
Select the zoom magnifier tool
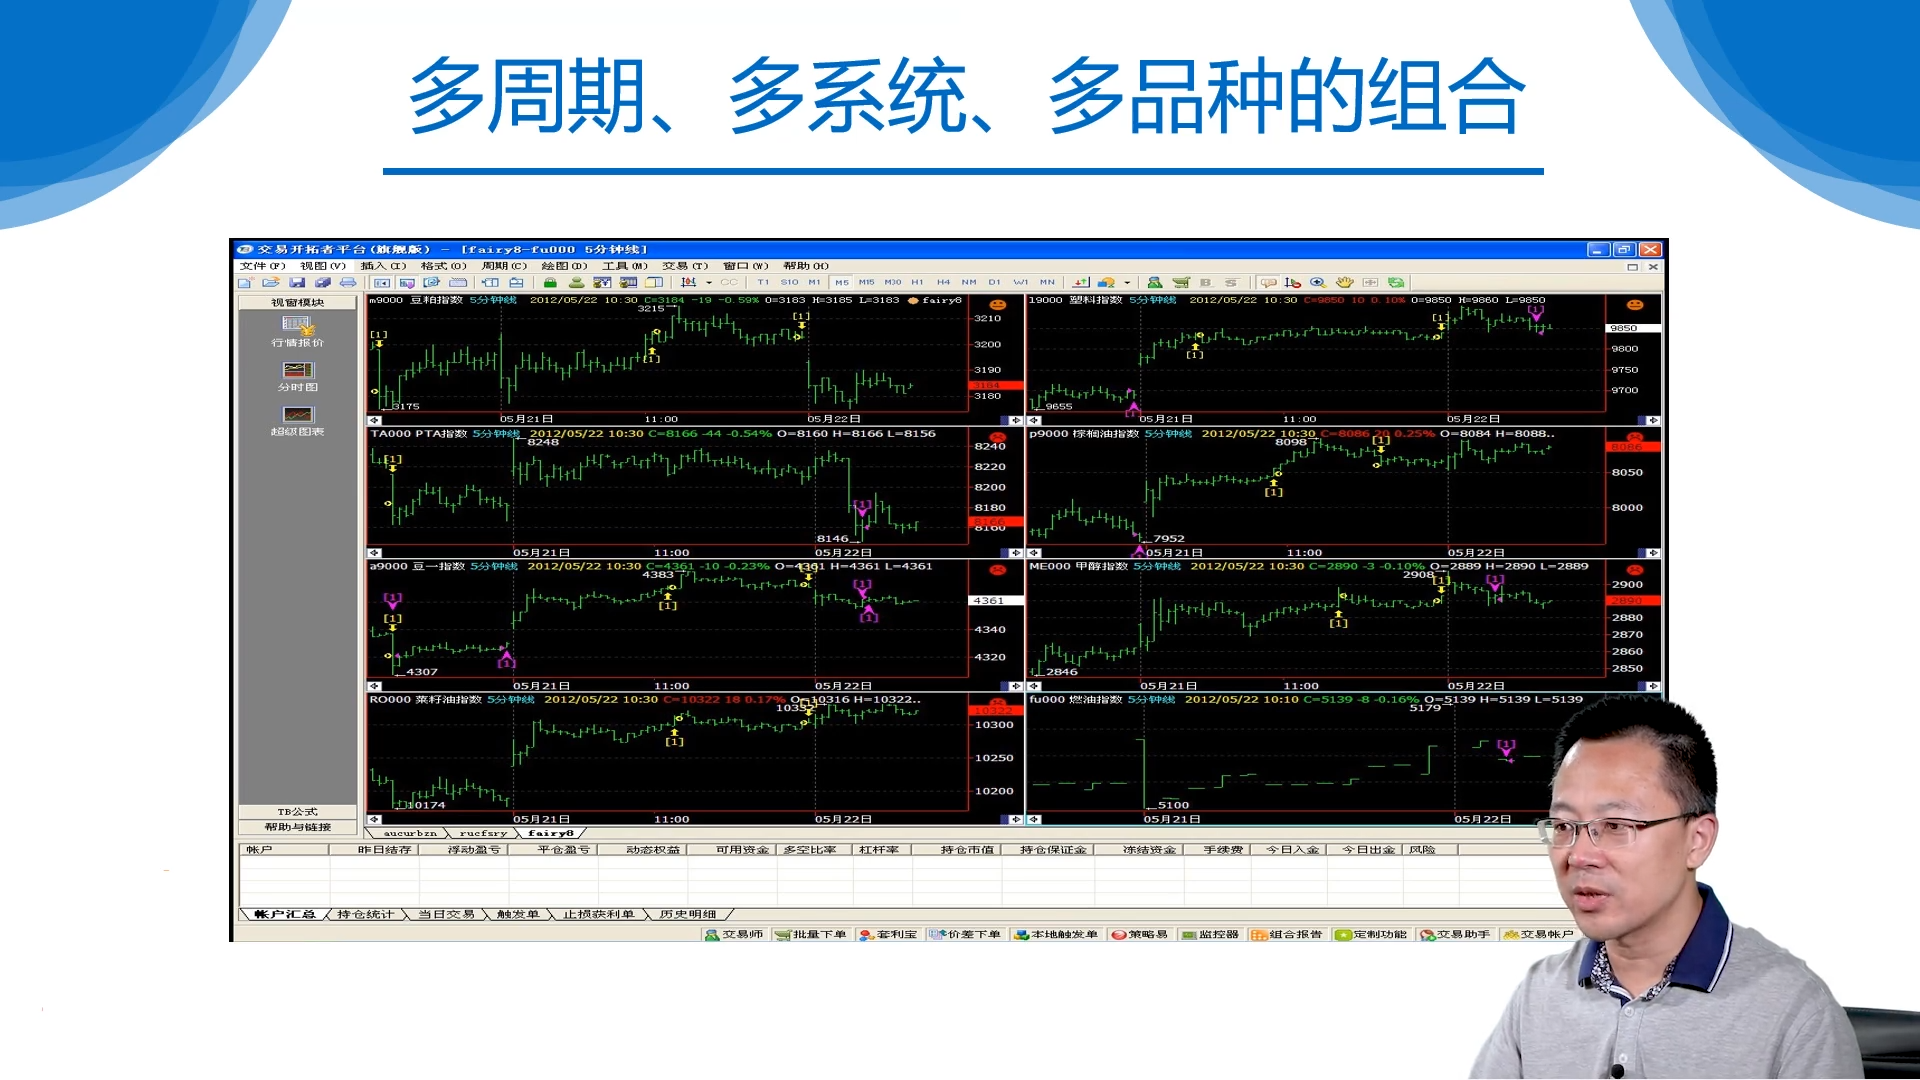[1318, 283]
